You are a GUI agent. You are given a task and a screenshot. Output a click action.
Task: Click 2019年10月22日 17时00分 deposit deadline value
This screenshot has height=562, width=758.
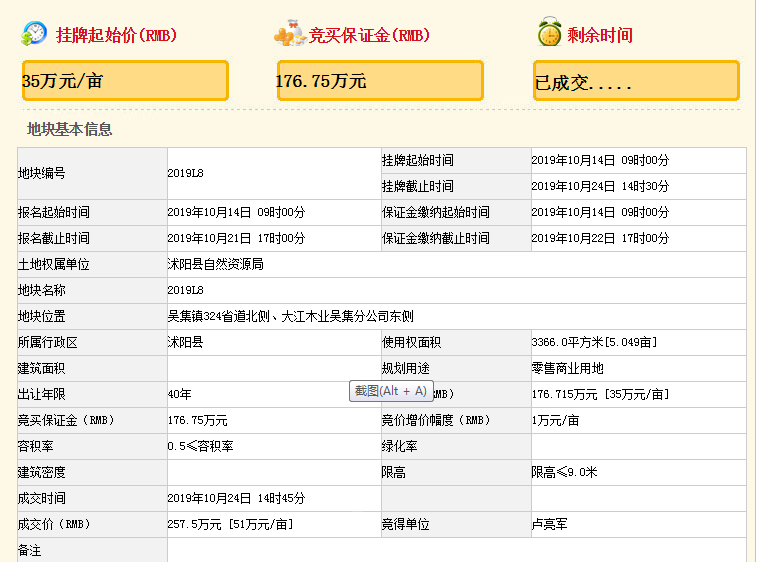(600, 239)
